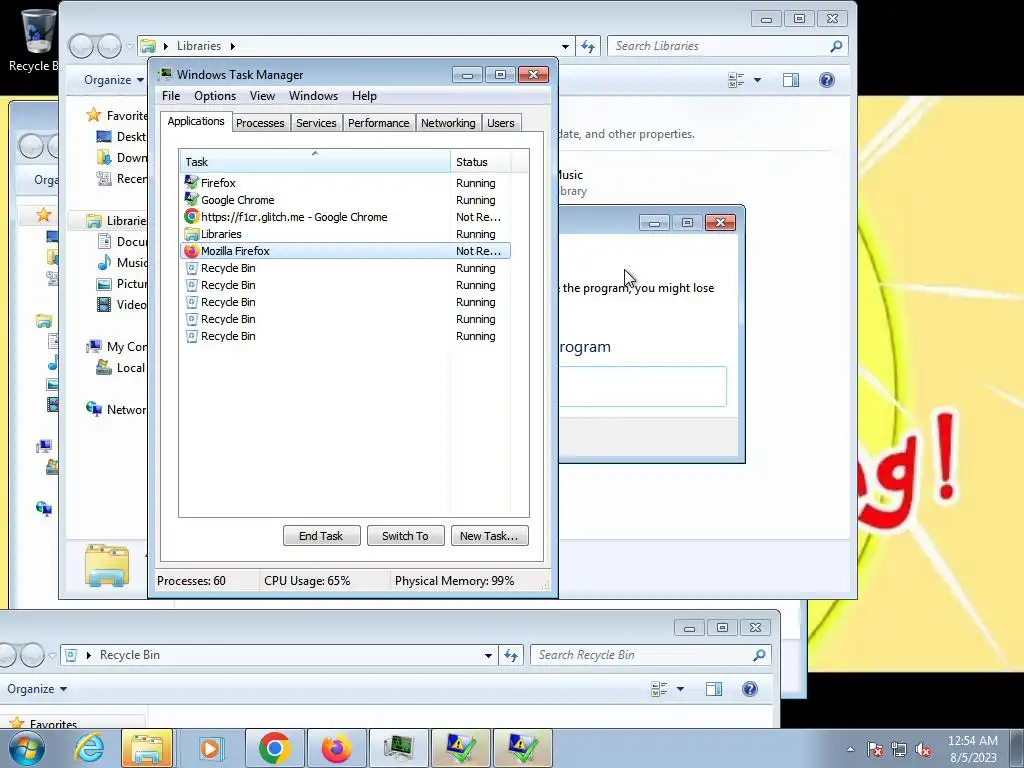Open the Libraries address bar dropdown arrow
The height and width of the screenshot is (768, 1024).
(x=565, y=46)
